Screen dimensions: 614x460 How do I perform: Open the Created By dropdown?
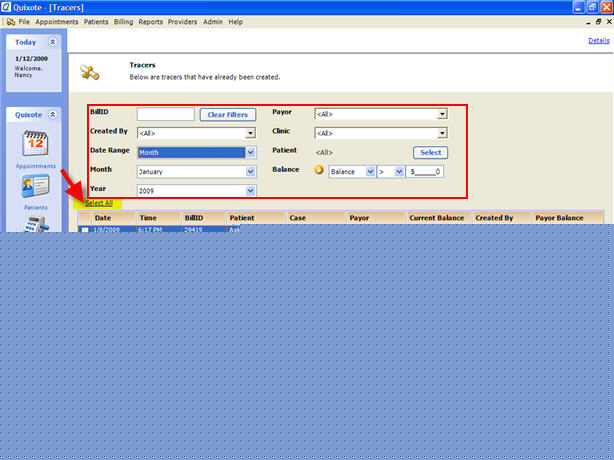(197, 133)
